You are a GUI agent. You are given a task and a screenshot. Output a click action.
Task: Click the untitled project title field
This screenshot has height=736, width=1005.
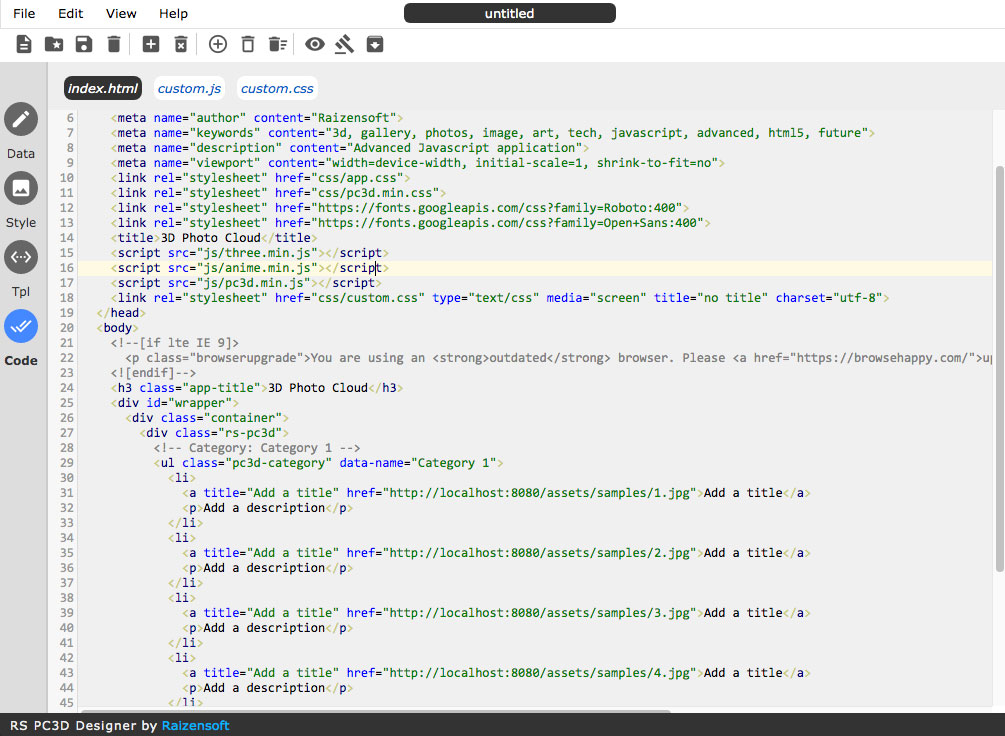510,14
